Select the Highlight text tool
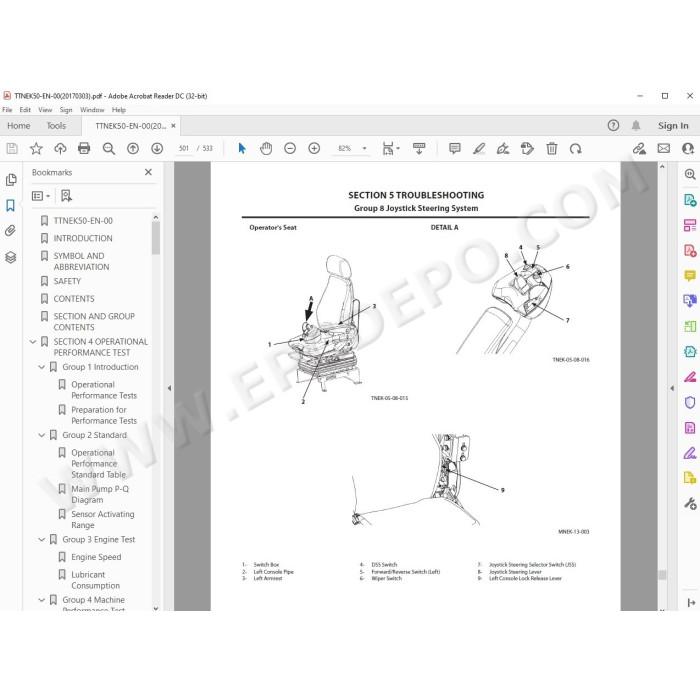 [x=479, y=148]
